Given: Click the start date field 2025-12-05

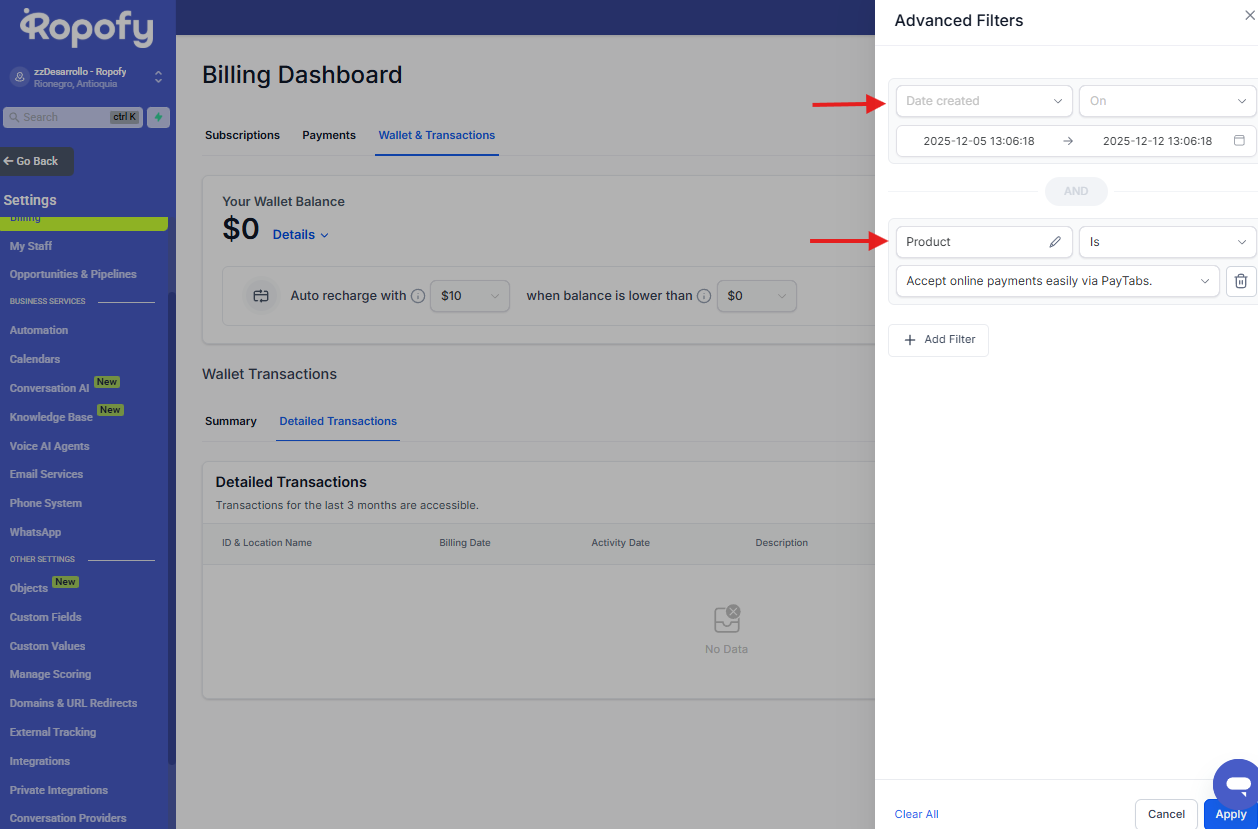Looking at the screenshot, I should pyautogui.click(x=978, y=141).
